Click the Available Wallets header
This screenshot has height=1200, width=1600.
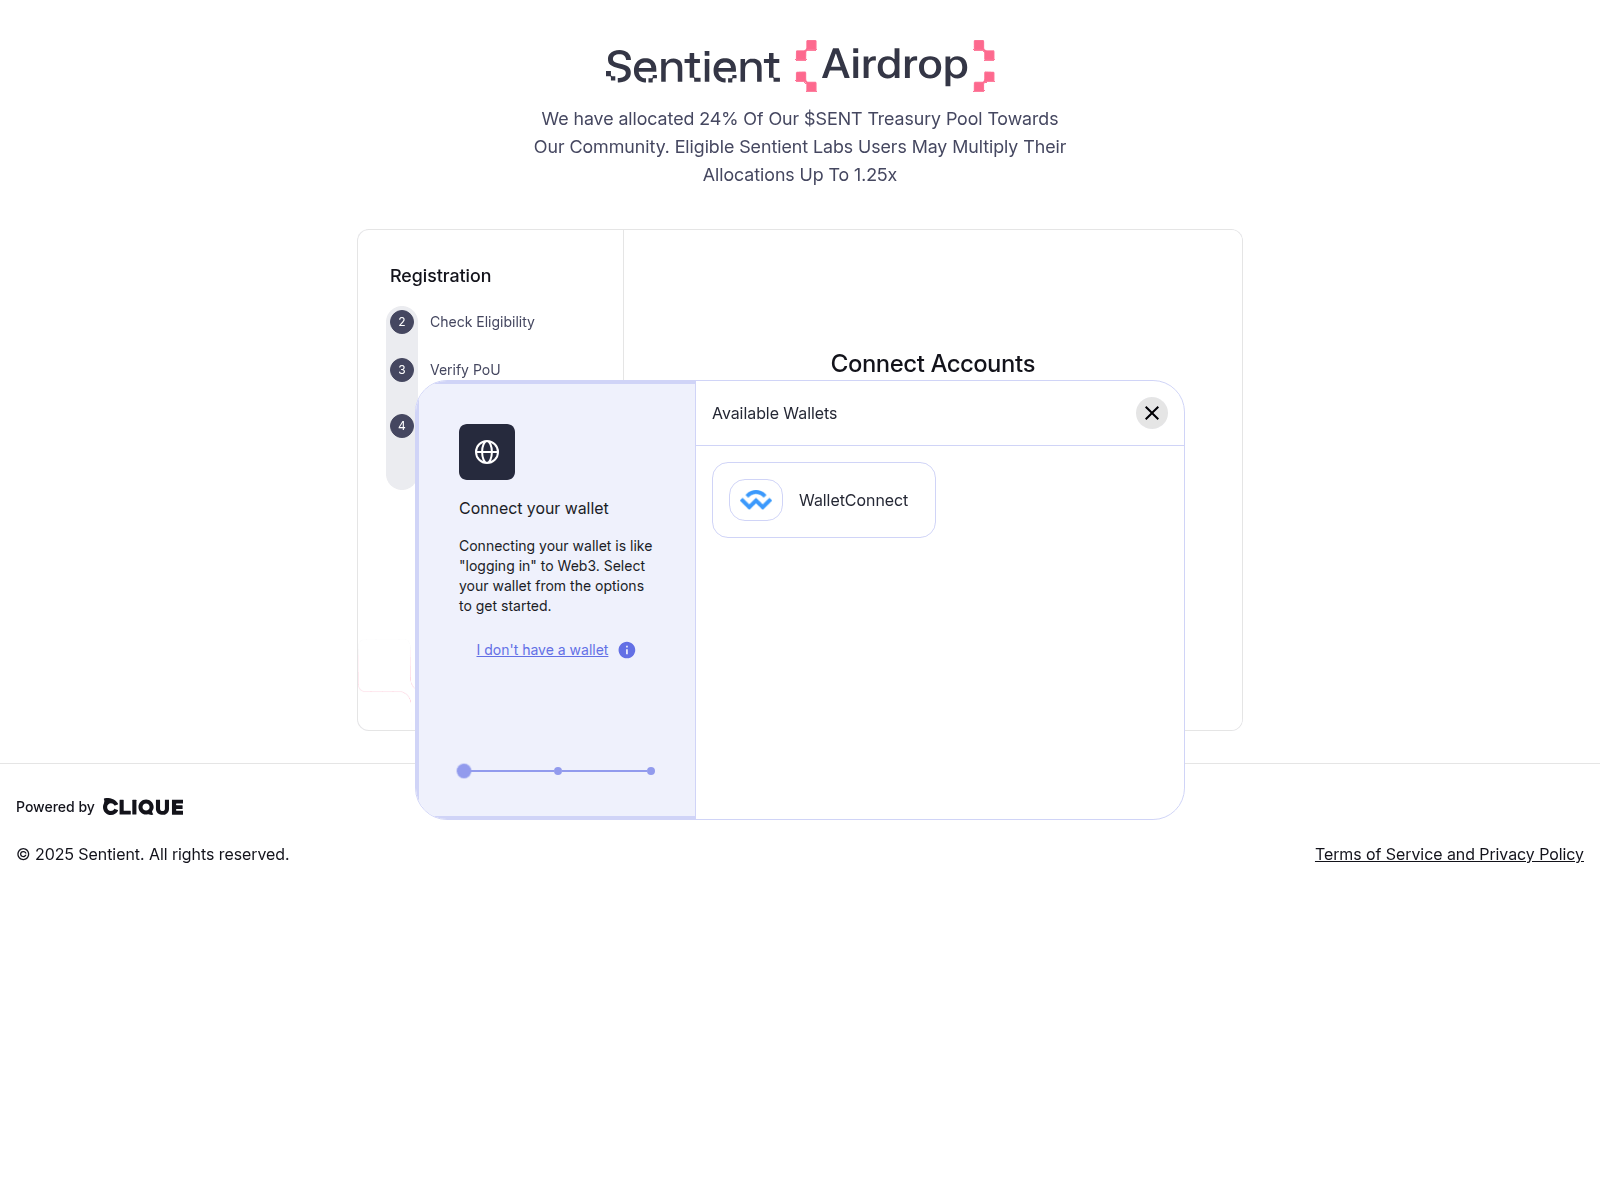point(773,412)
